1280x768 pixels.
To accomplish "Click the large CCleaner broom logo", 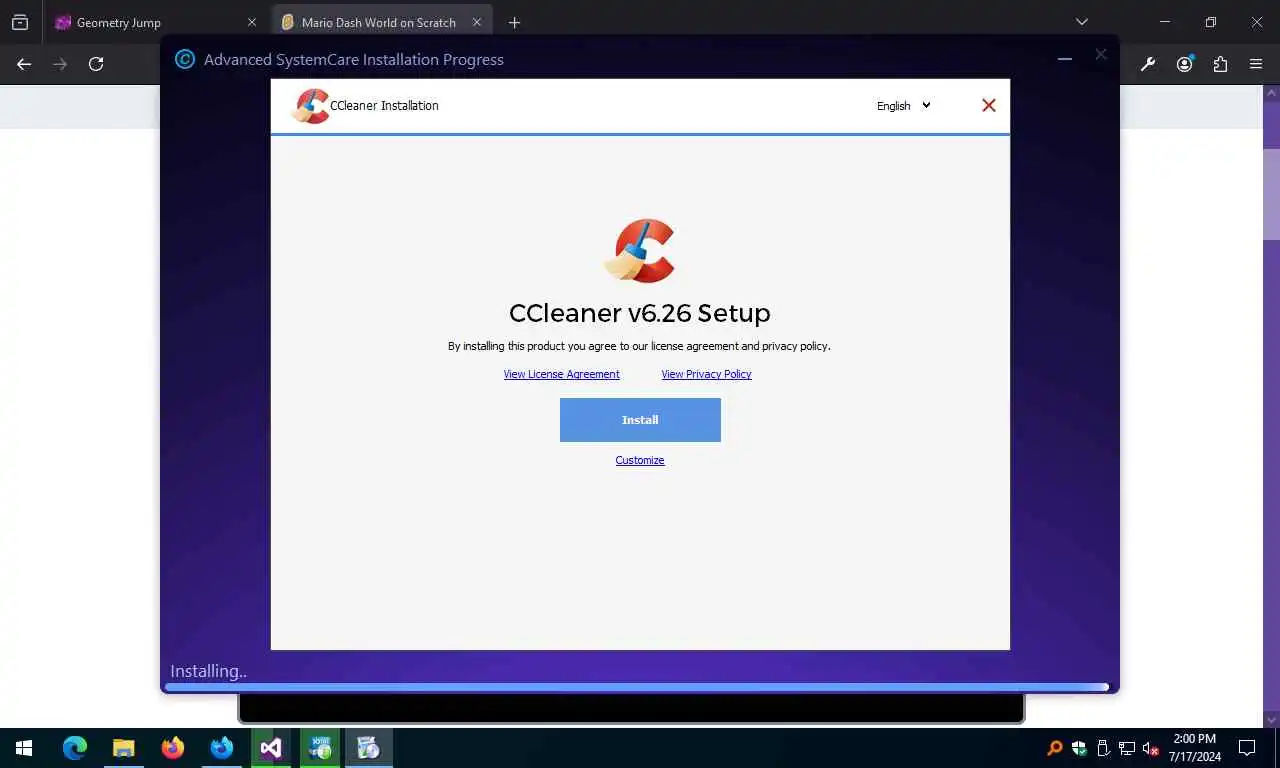I will point(640,251).
